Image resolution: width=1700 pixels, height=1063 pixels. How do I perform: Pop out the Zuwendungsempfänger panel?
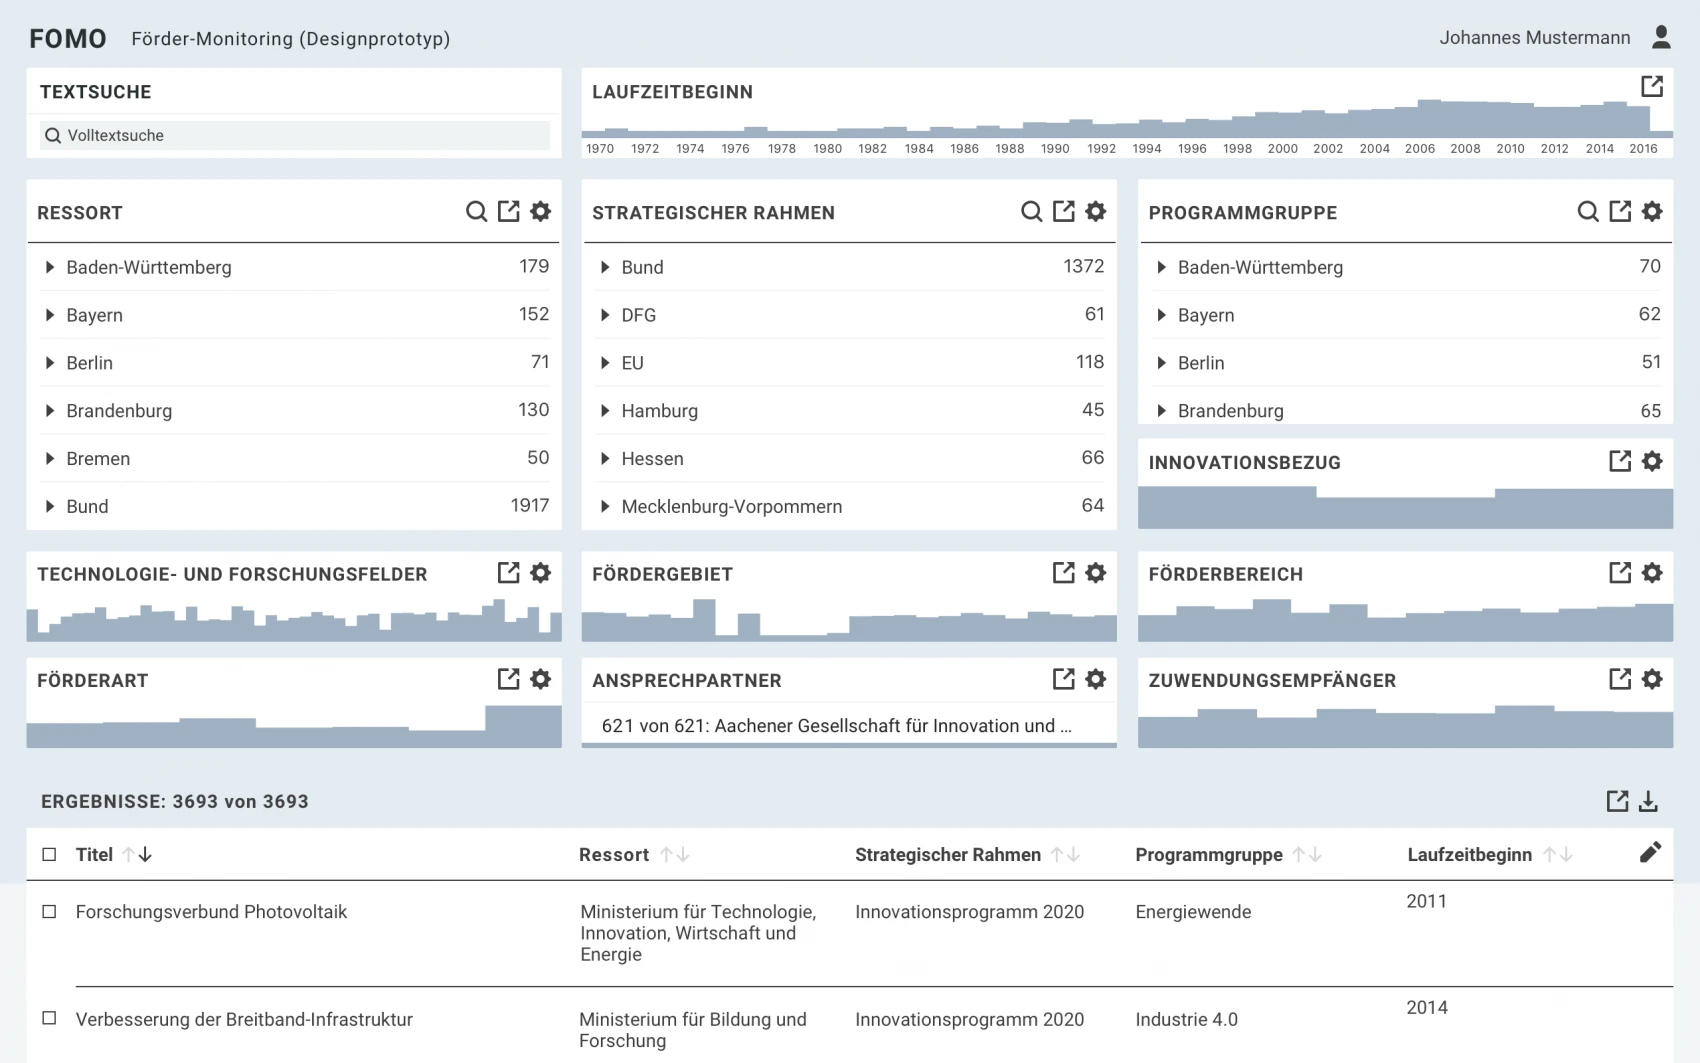coord(1620,679)
